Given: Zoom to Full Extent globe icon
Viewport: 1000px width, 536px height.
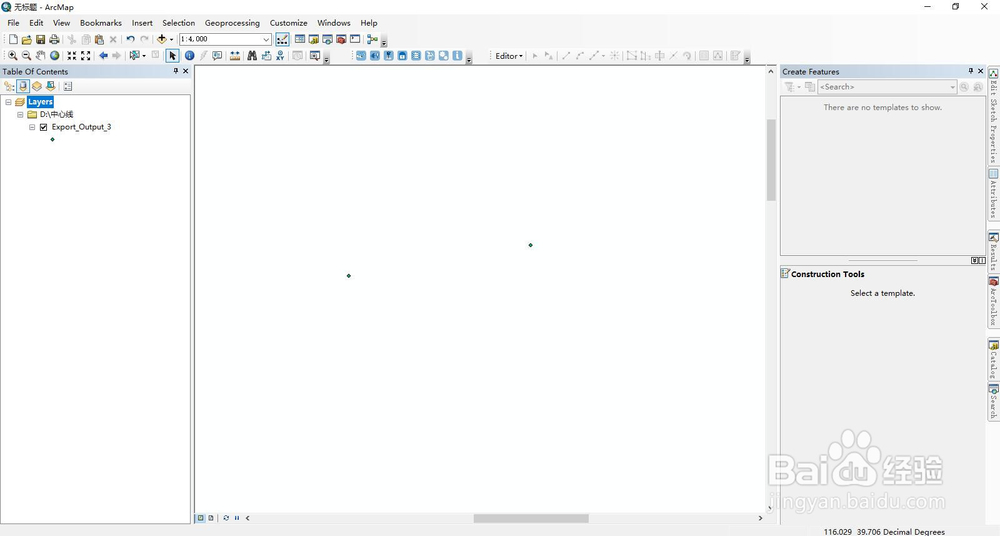Looking at the screenshot, I should pyautogui.click(x=54, y=56).
